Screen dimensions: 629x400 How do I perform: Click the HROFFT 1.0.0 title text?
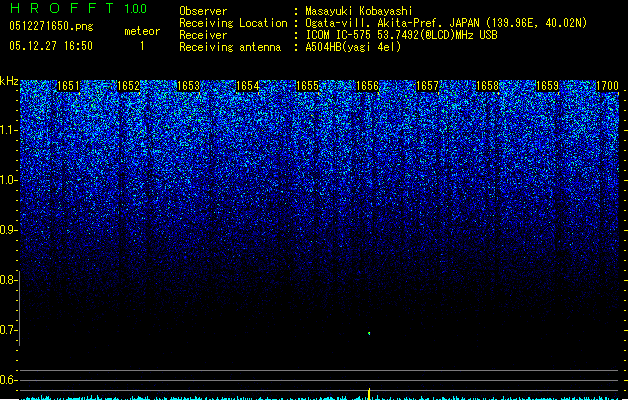point(78,8)
